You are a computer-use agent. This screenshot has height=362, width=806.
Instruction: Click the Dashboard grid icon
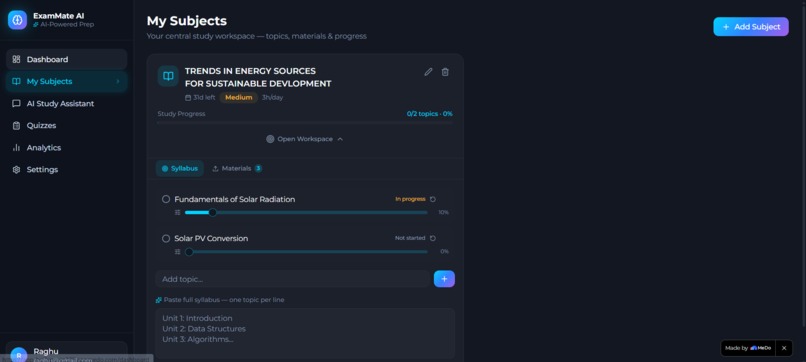pyautogui.click(x=16, y=59)
